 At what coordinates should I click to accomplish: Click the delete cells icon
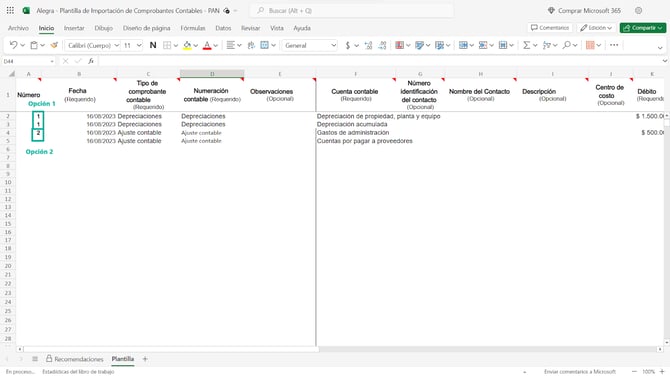(483, 45)
